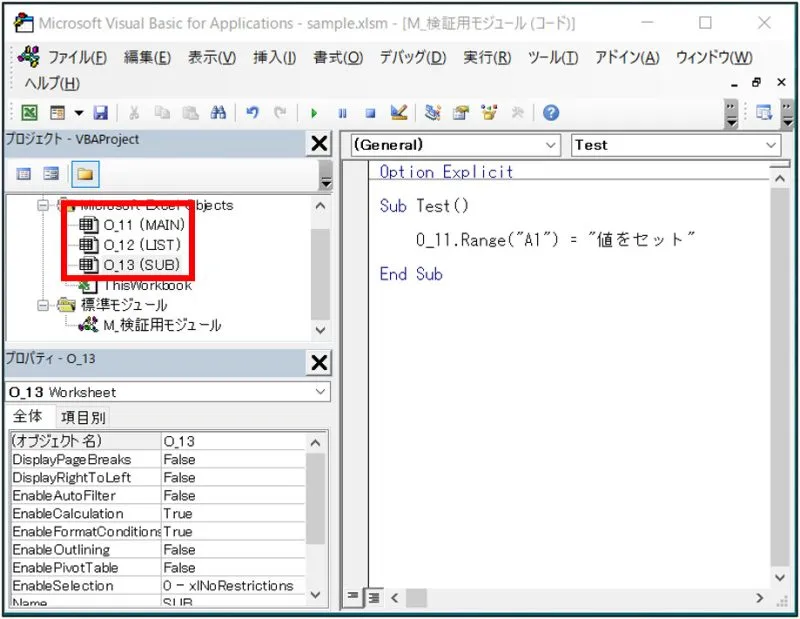
Task: Collapse Microsoft Excel Objects folder
Action: (43, 205)
